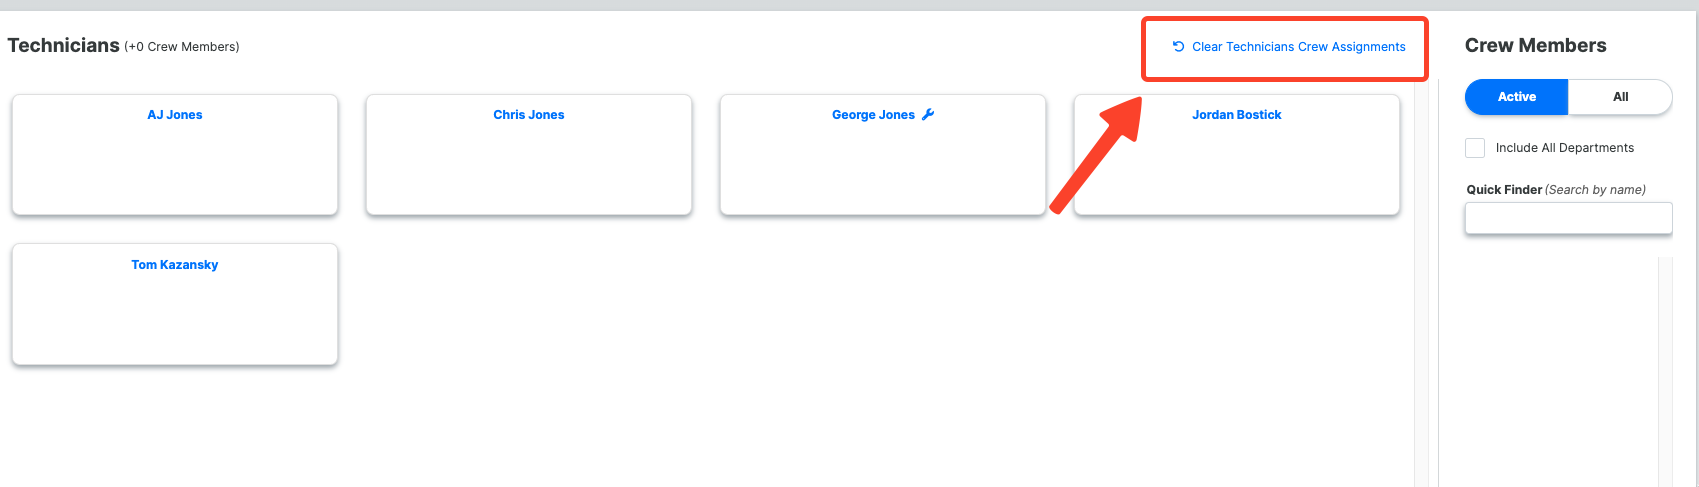Select the blank area of Chris Jones card

529,168
